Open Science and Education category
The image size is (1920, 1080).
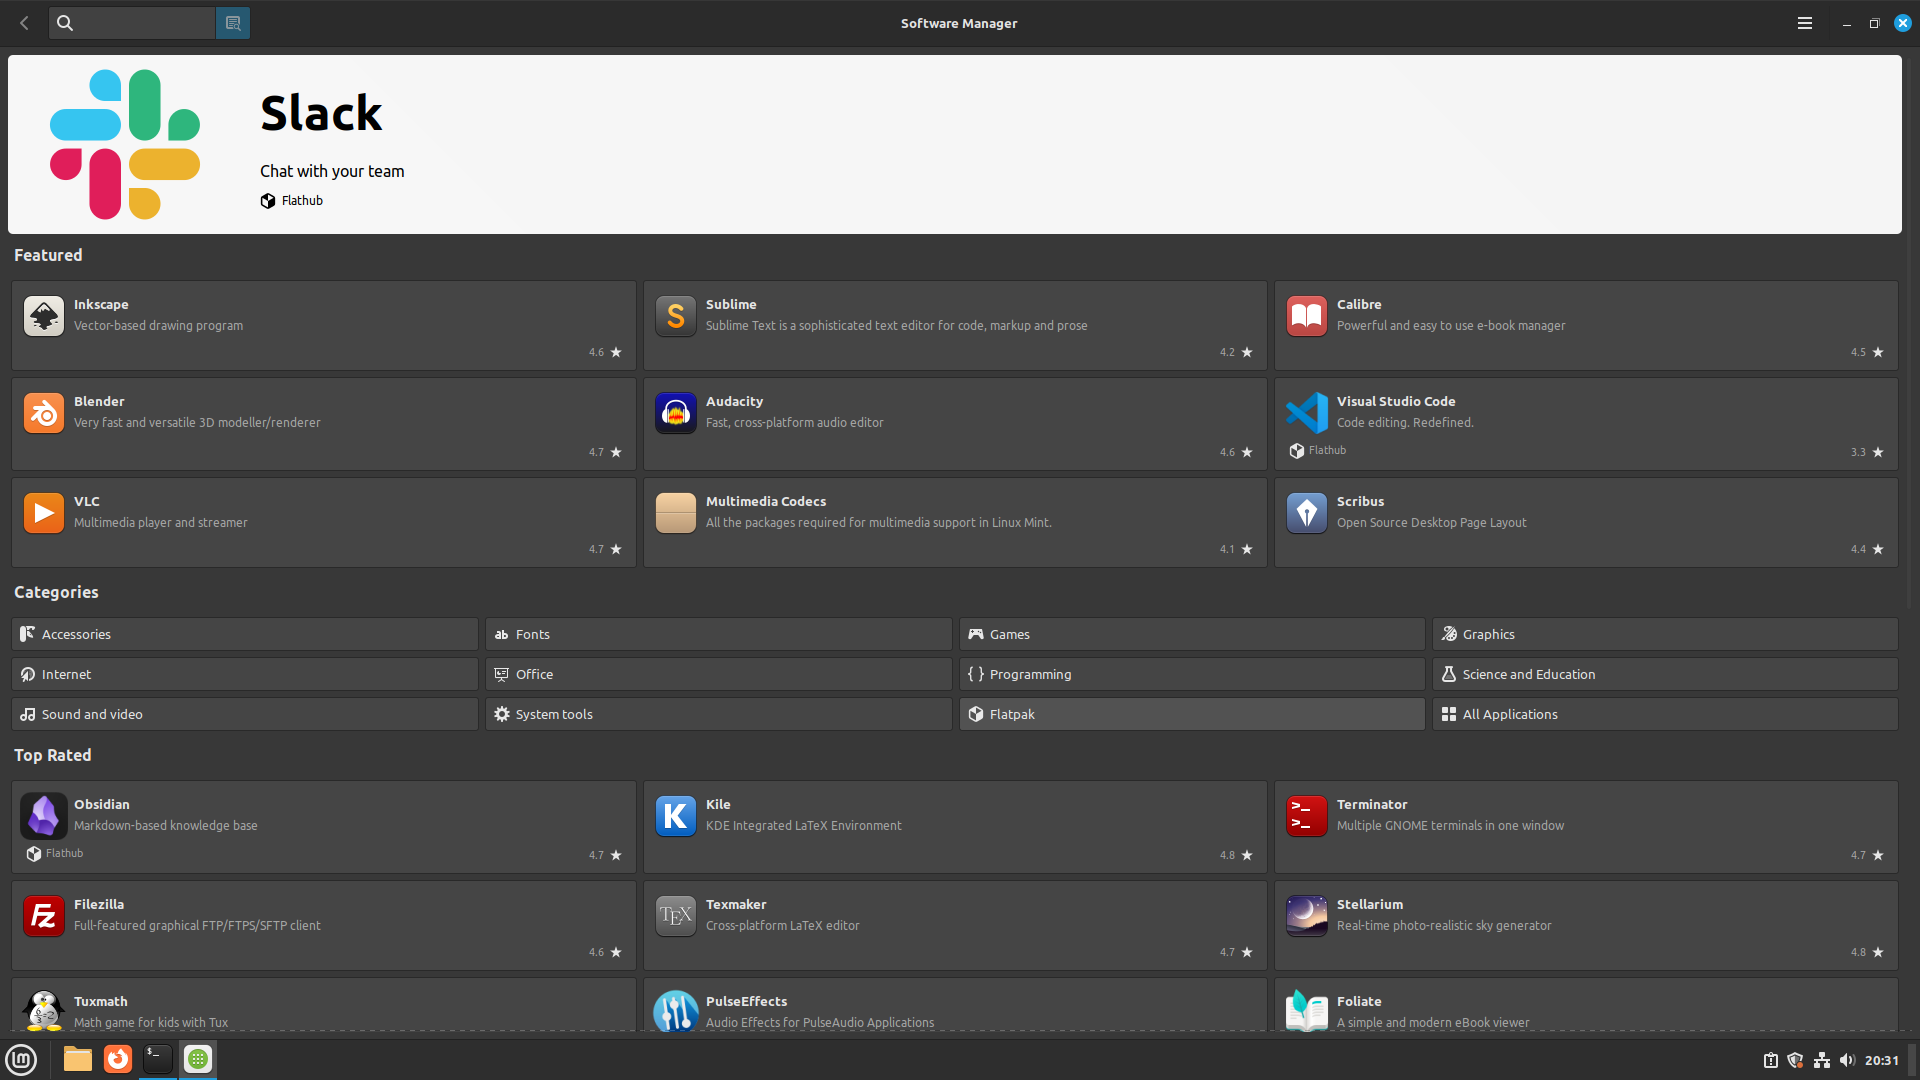(x=1665, y=674)
